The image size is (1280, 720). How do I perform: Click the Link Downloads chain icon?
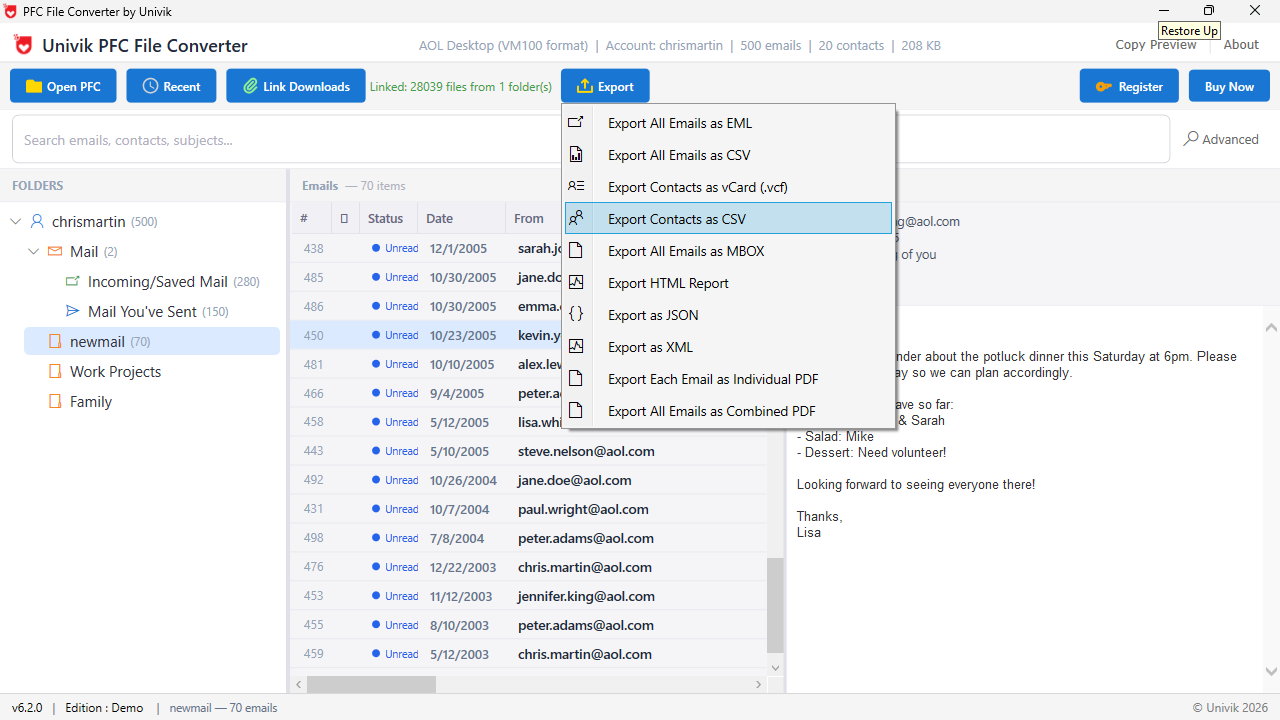coord(251,85)
